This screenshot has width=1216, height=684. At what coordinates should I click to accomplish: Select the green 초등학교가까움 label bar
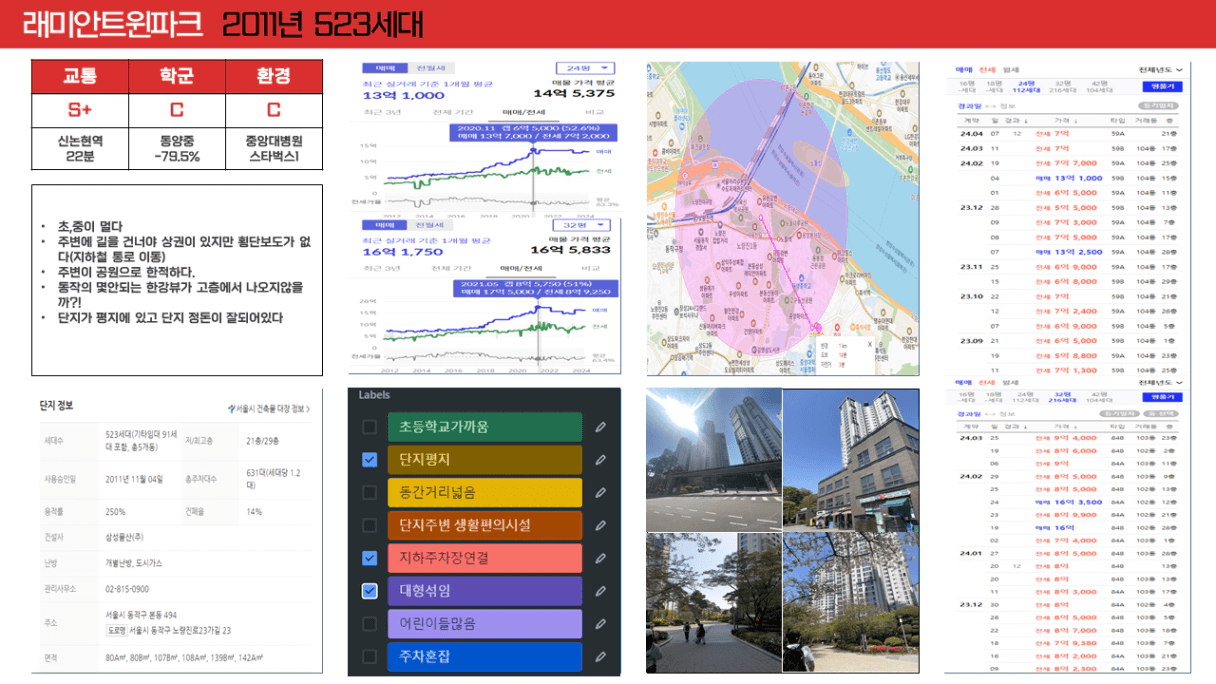(484, 427)
